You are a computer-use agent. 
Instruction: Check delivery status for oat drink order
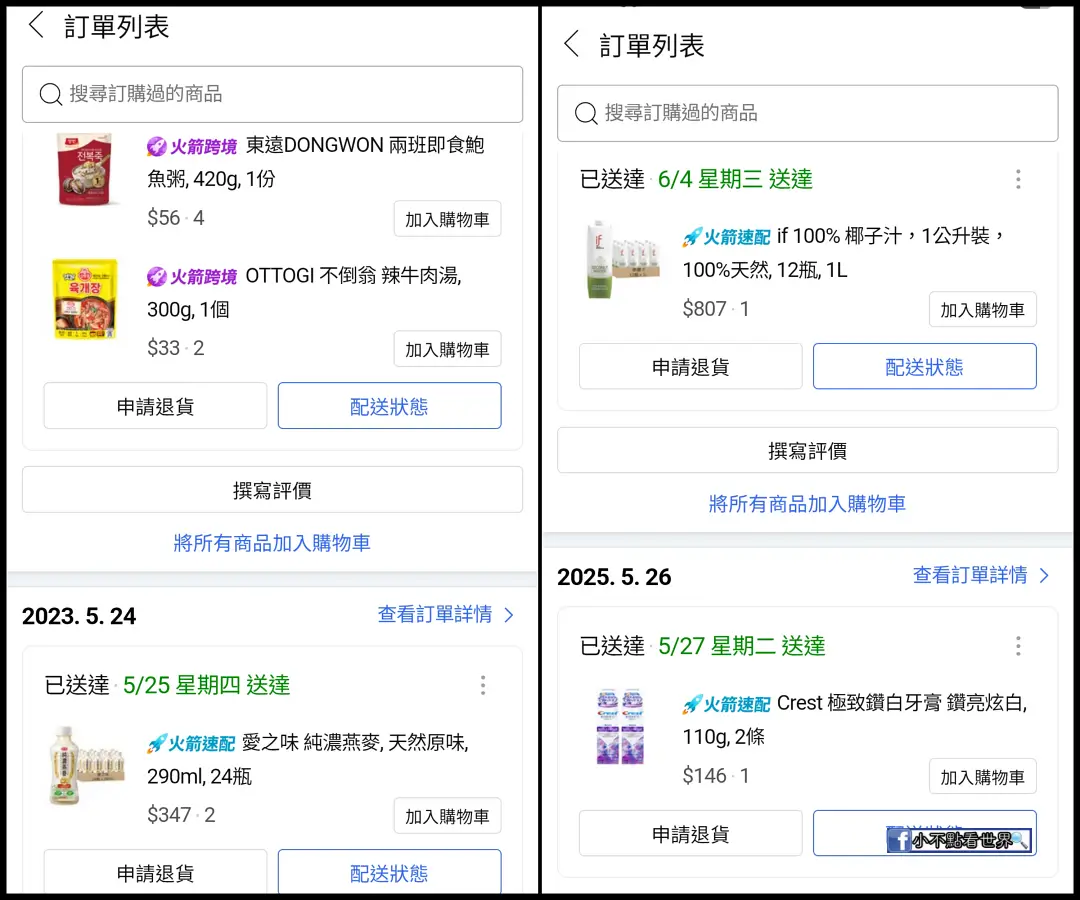click(x=389, y=872)
